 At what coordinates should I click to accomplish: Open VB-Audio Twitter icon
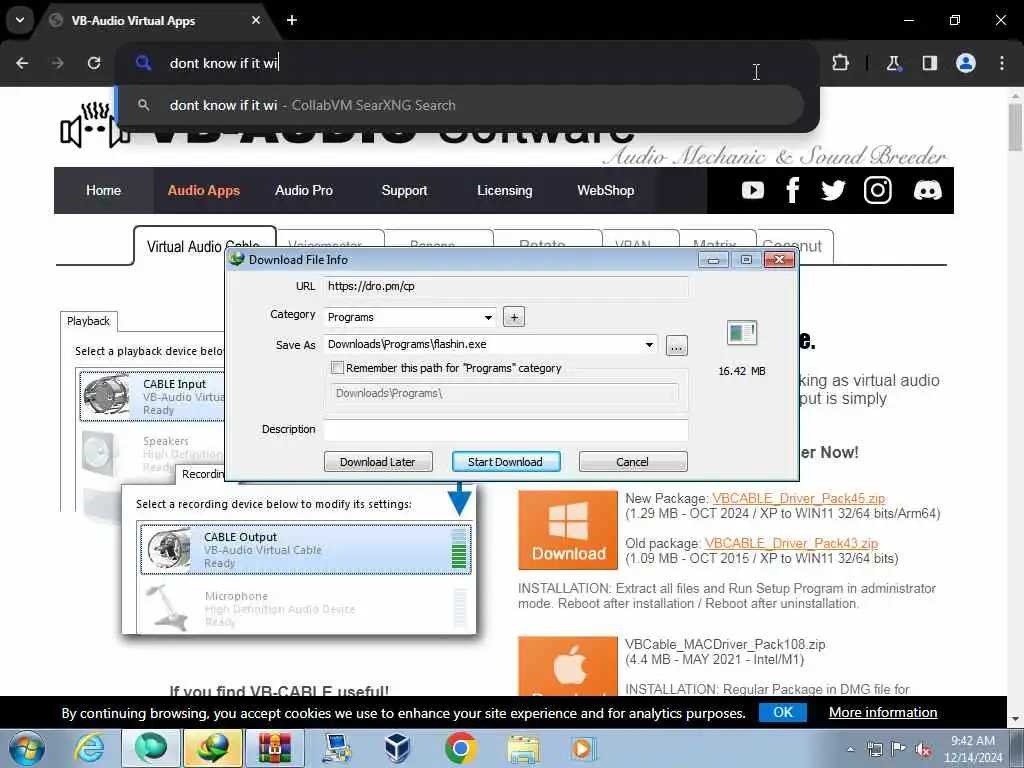[833, 190]
